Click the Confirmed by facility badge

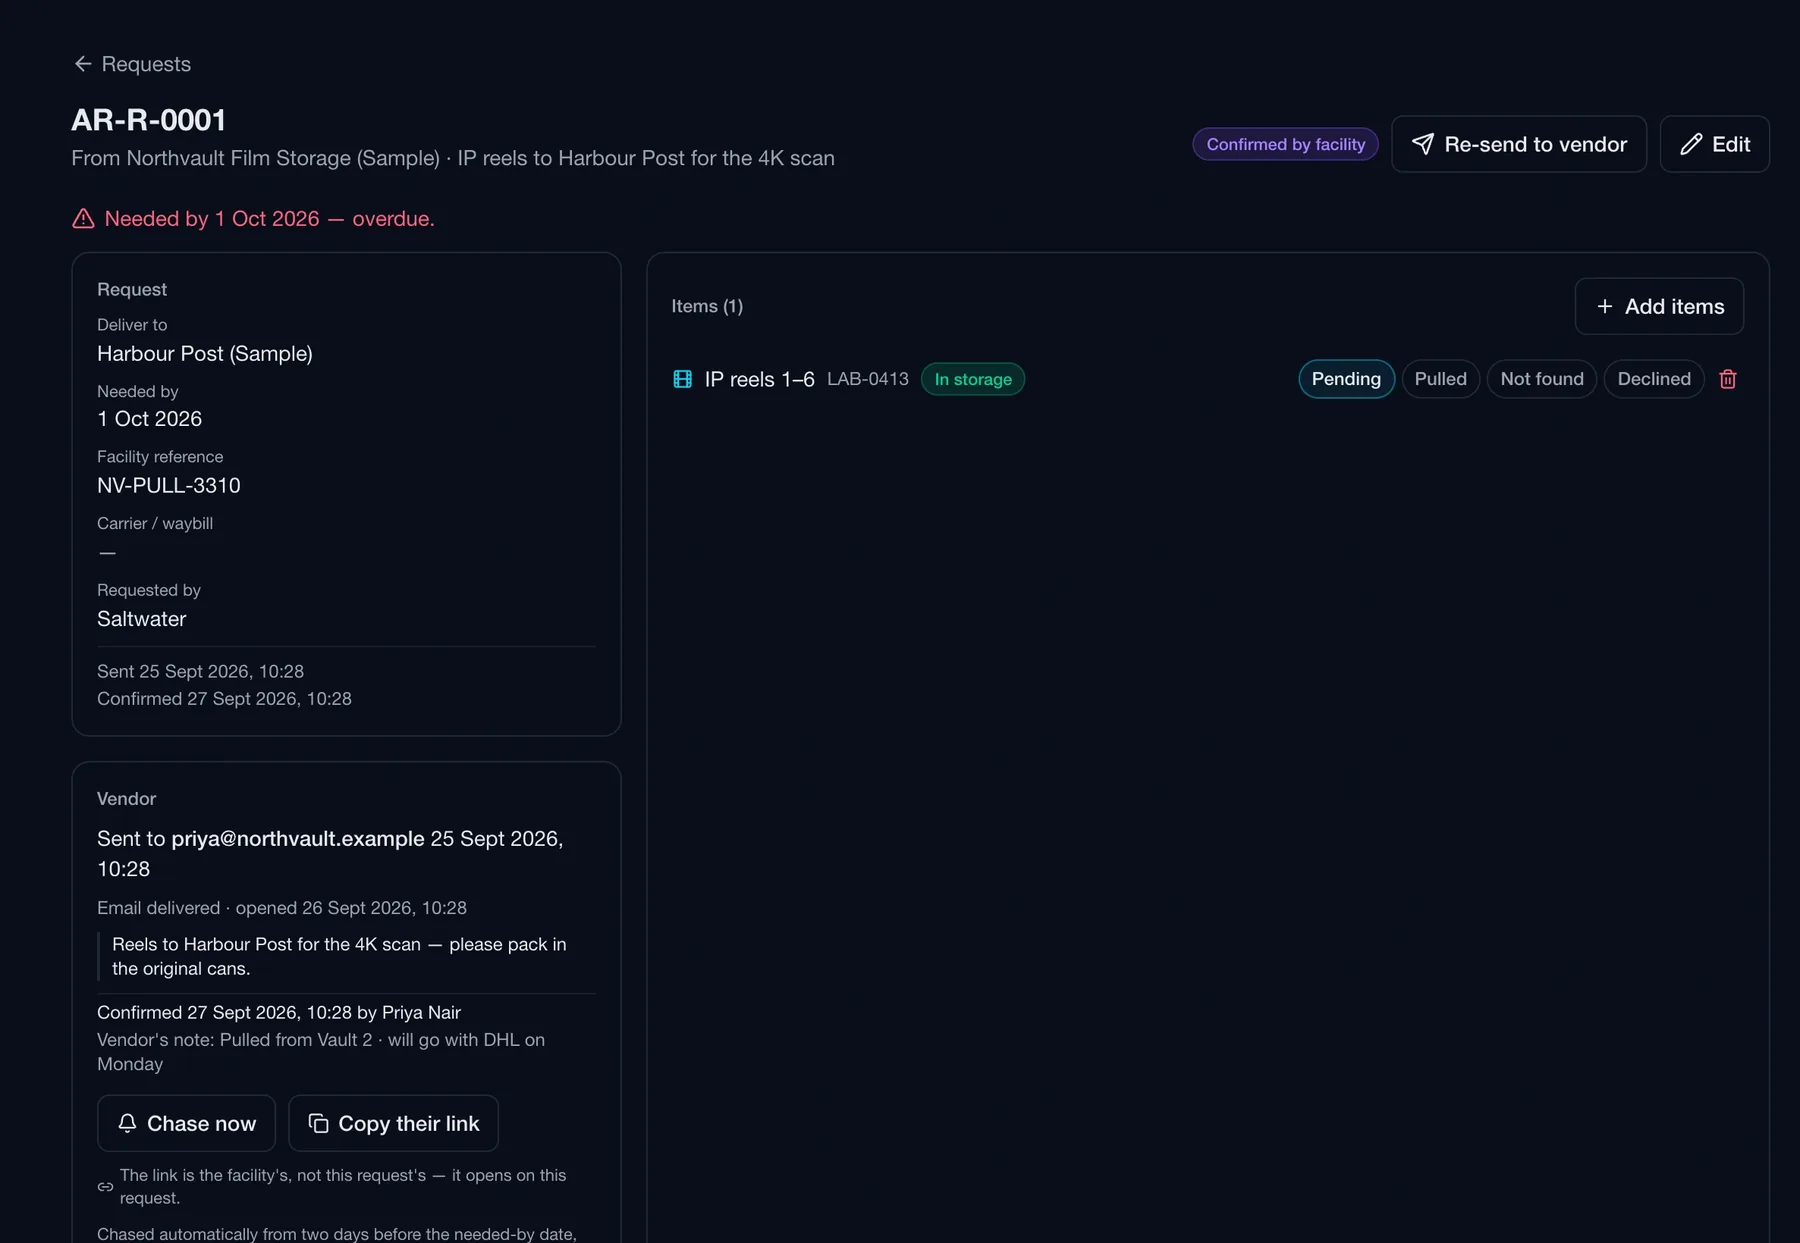(1285, 144)
